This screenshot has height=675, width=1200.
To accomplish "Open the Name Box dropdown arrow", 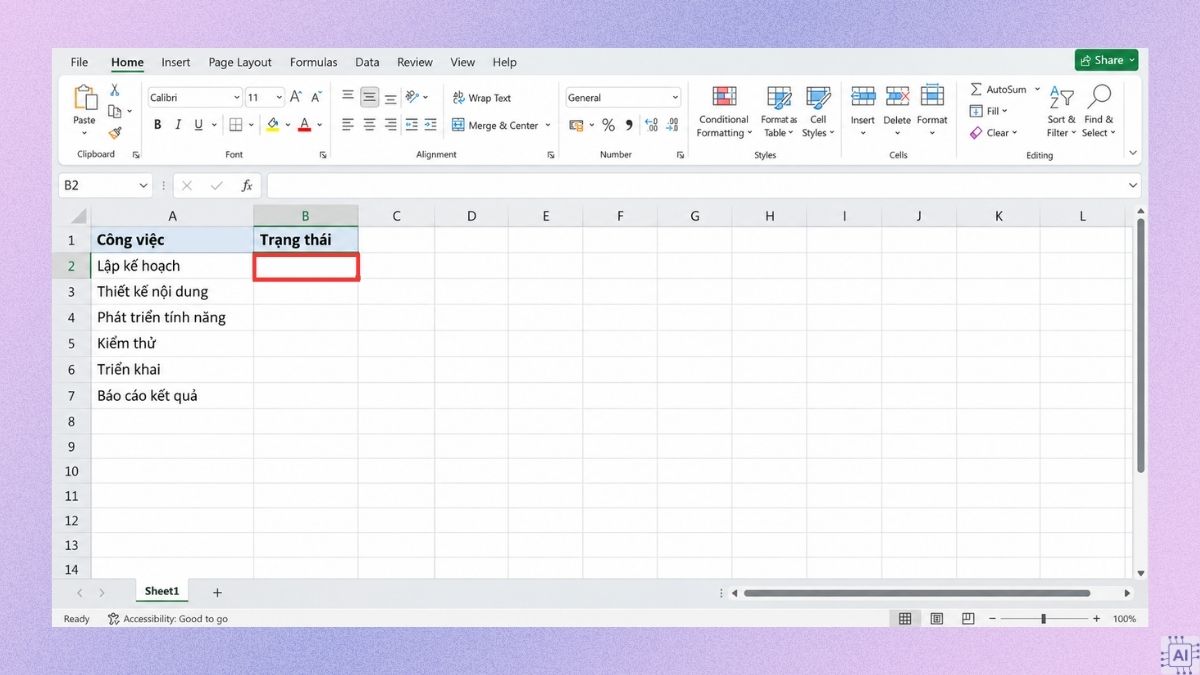I will [143, 186].
